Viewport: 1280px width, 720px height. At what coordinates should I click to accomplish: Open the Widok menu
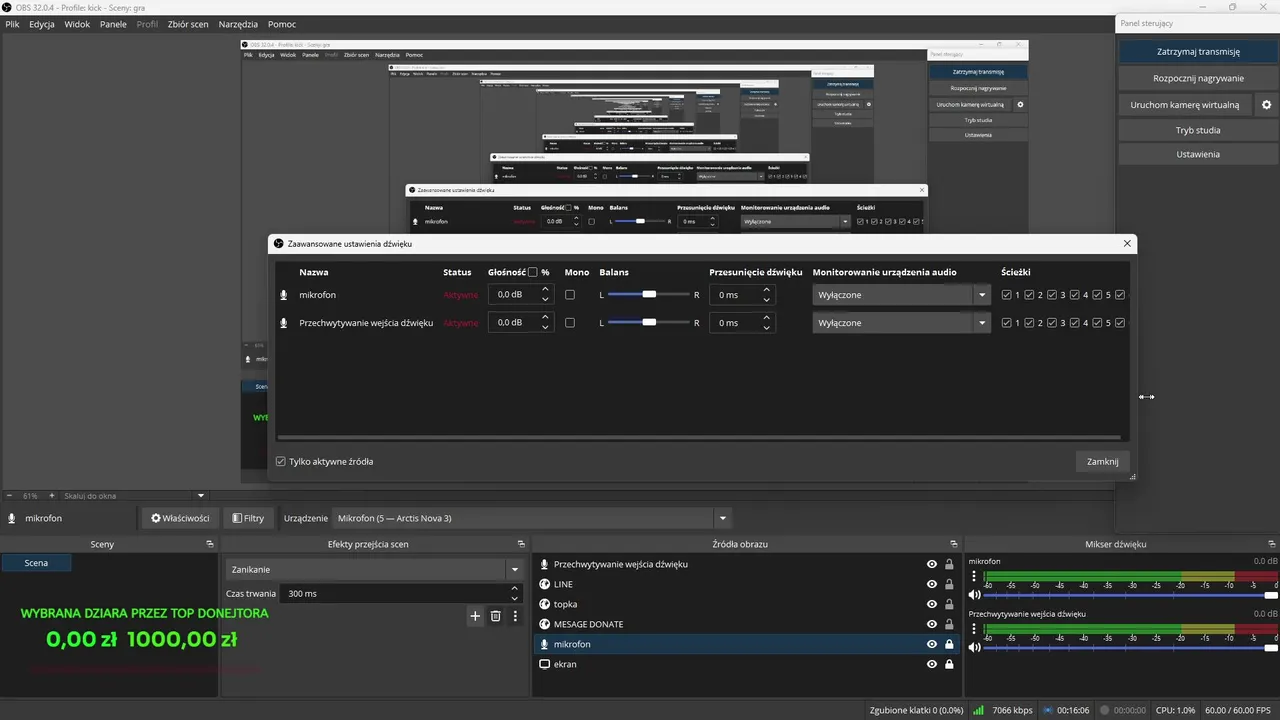coord(77,24)
